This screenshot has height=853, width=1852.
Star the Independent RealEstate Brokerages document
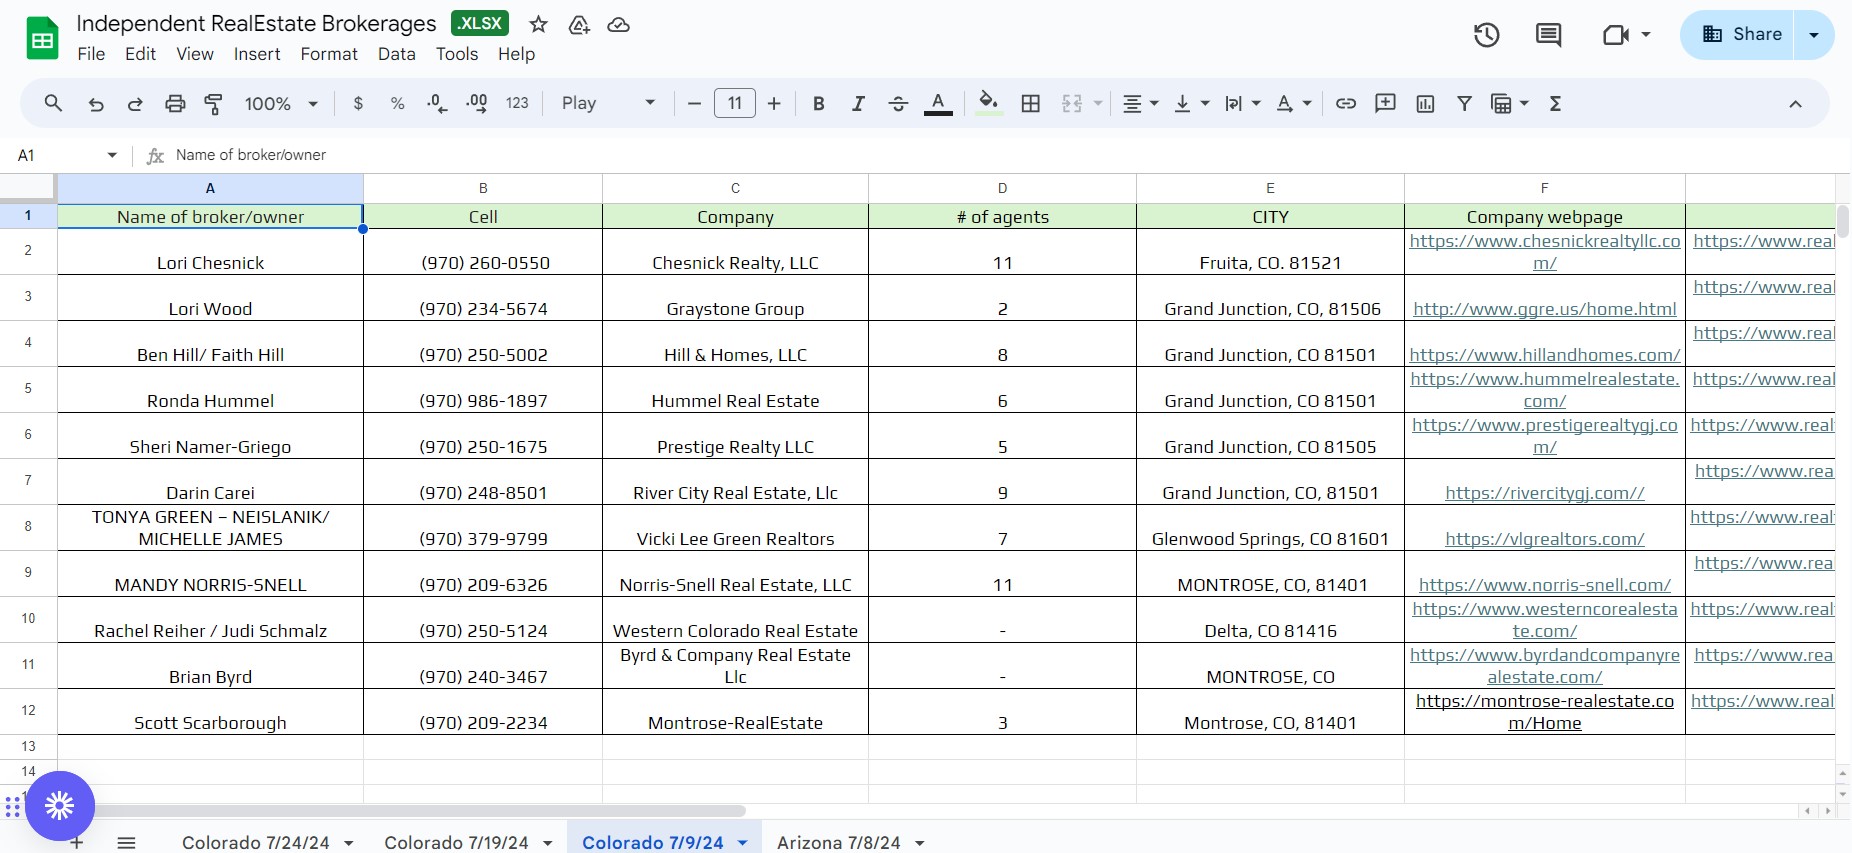[x=538, y=25]
